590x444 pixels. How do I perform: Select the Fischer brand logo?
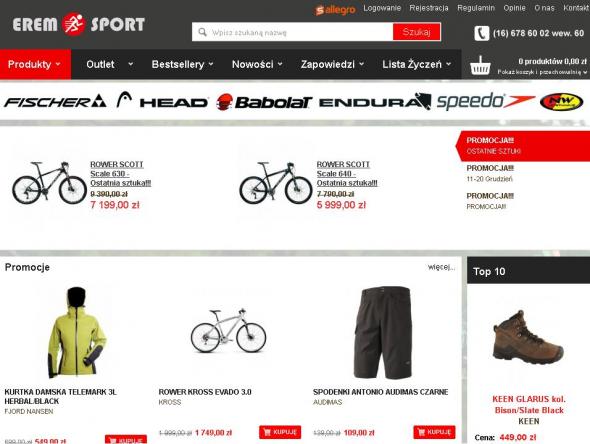55,102
